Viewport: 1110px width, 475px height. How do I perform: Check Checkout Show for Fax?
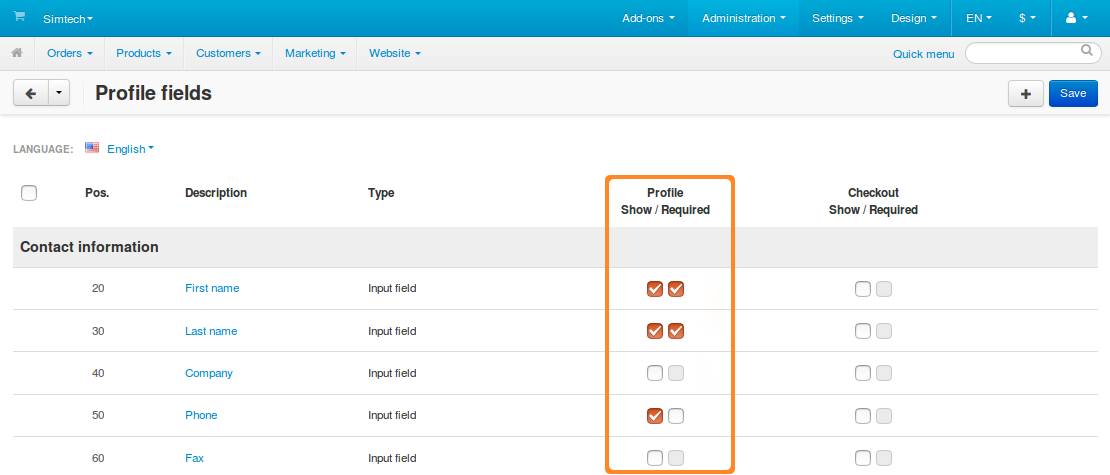click(x=862, y=458)
